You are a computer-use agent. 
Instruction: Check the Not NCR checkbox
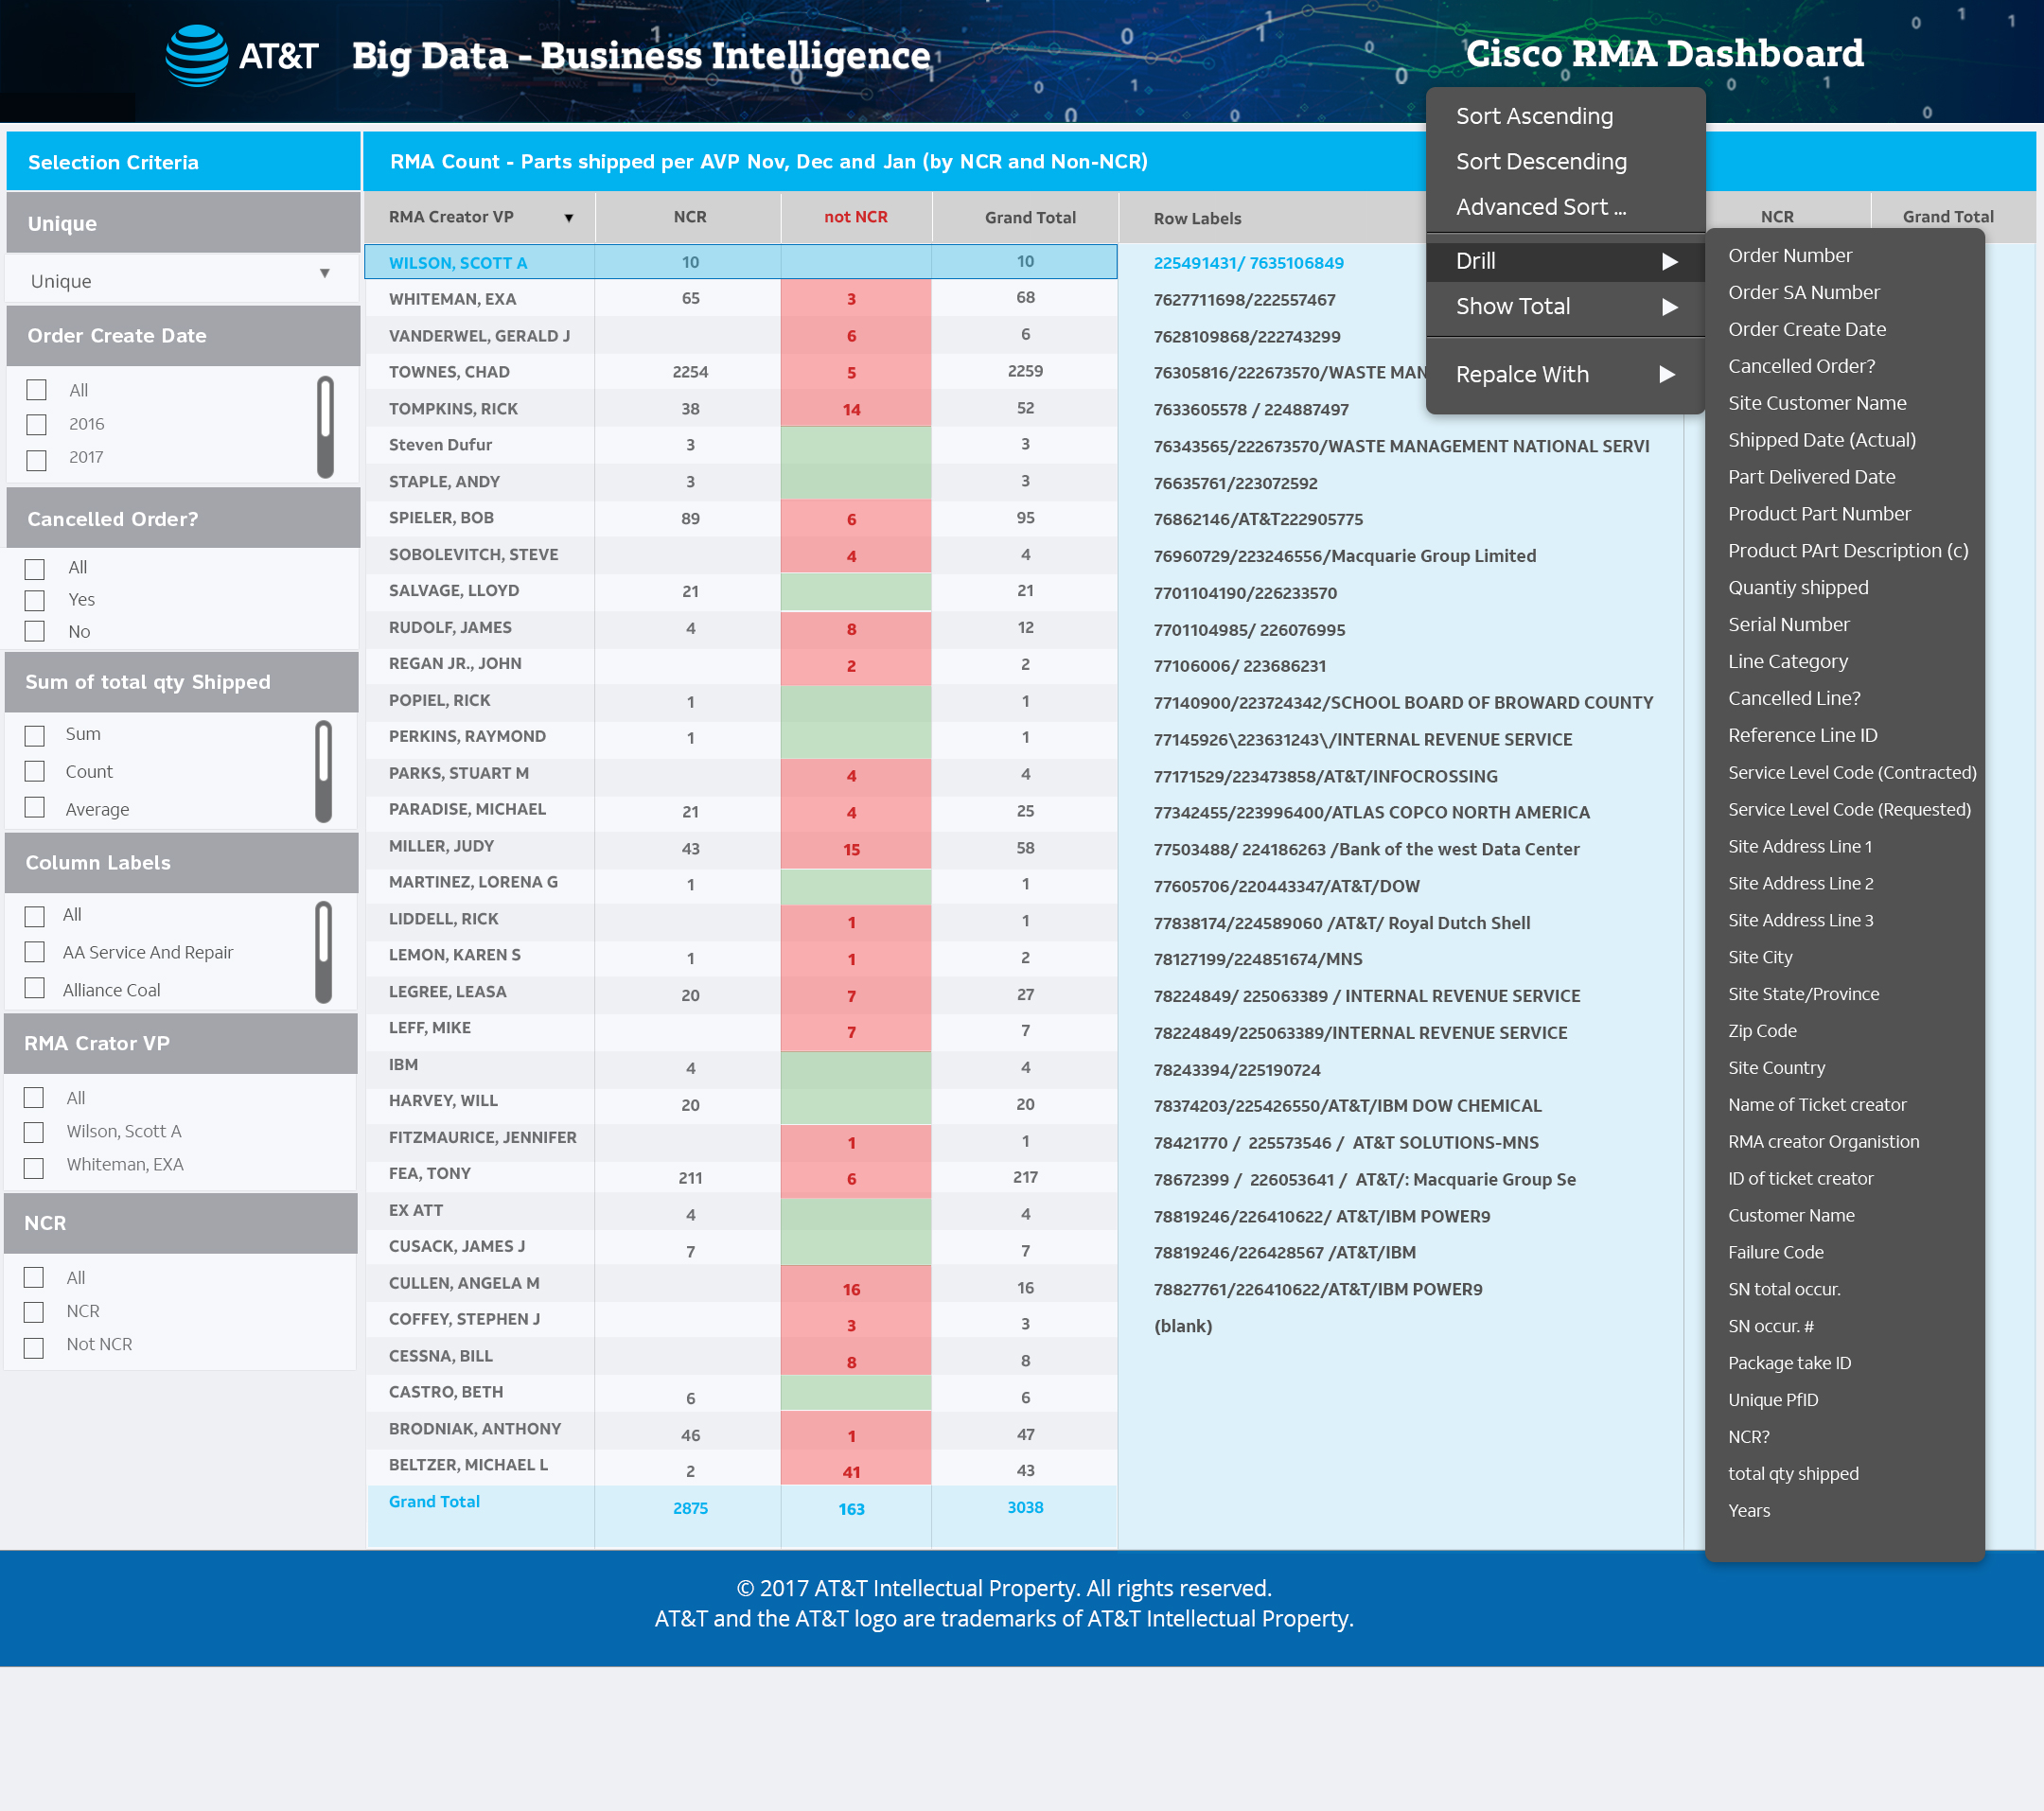tap(34, 1346)
